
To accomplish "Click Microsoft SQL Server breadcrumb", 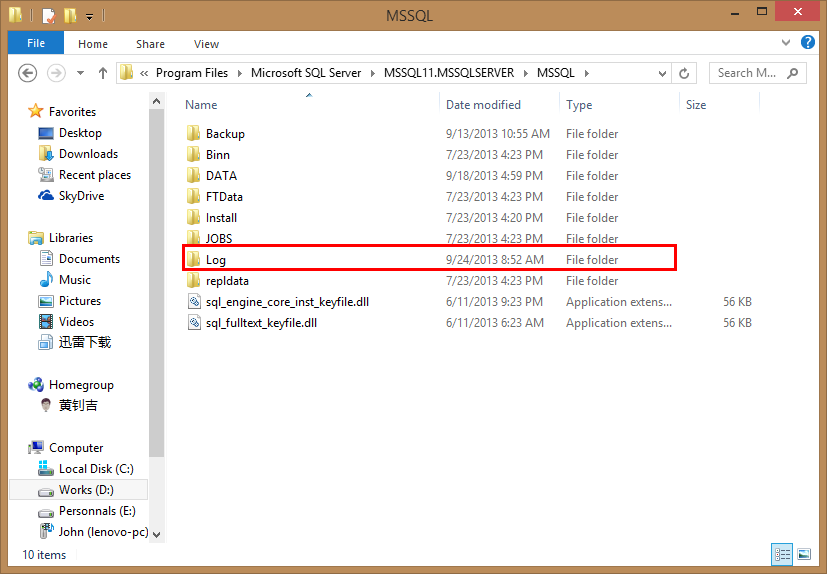I will coord(306,73).
